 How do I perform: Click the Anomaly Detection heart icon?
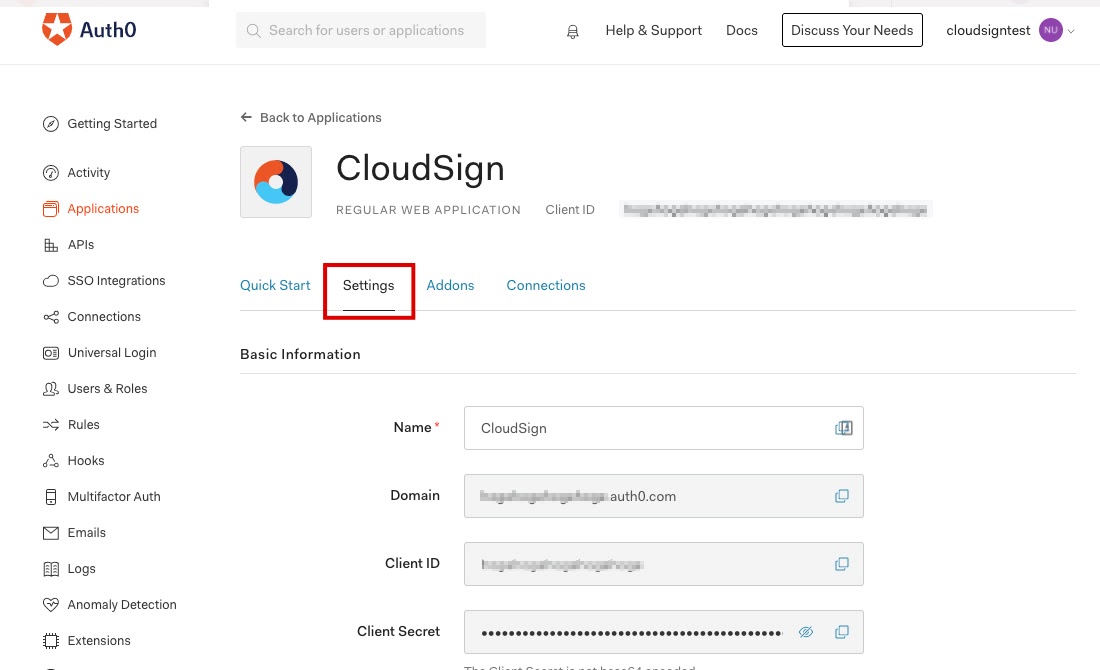(x=51, y=605)
